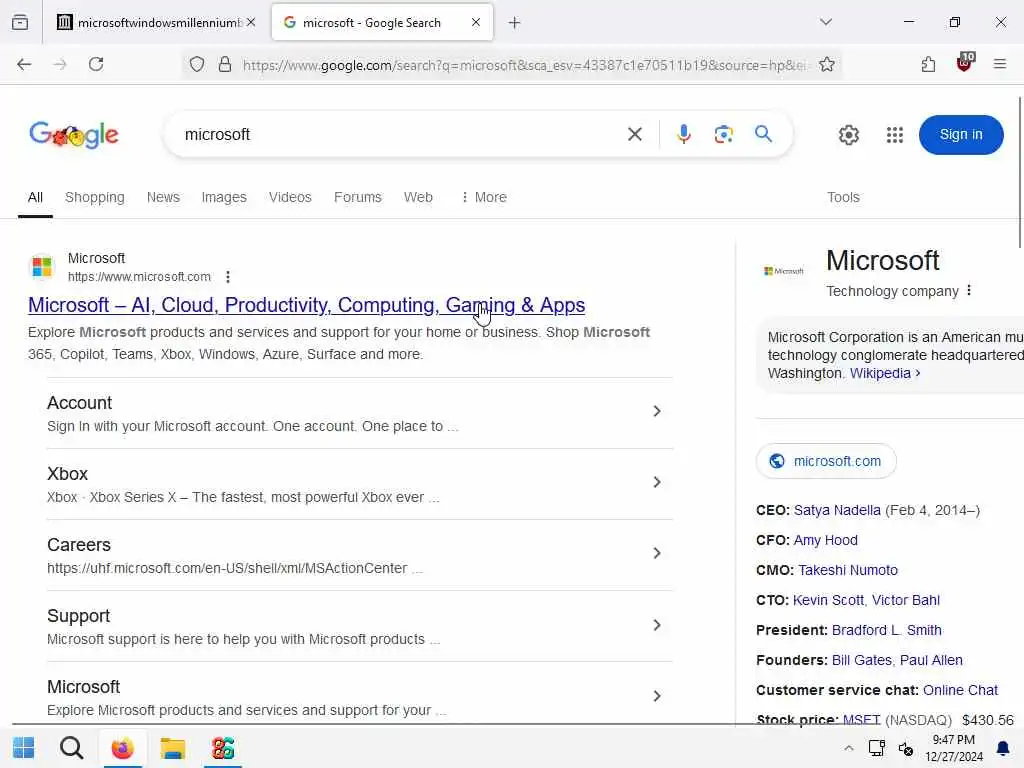Open the Firefox hamburger menu
This screenshot has height=768, width=1024.
1000,64
